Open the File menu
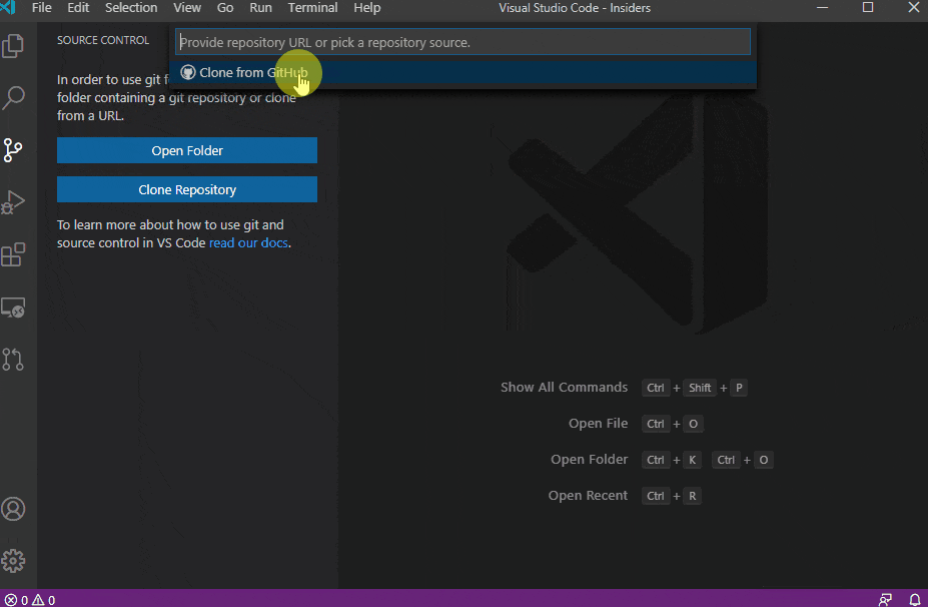928x607 pixels. coord(41,8)
